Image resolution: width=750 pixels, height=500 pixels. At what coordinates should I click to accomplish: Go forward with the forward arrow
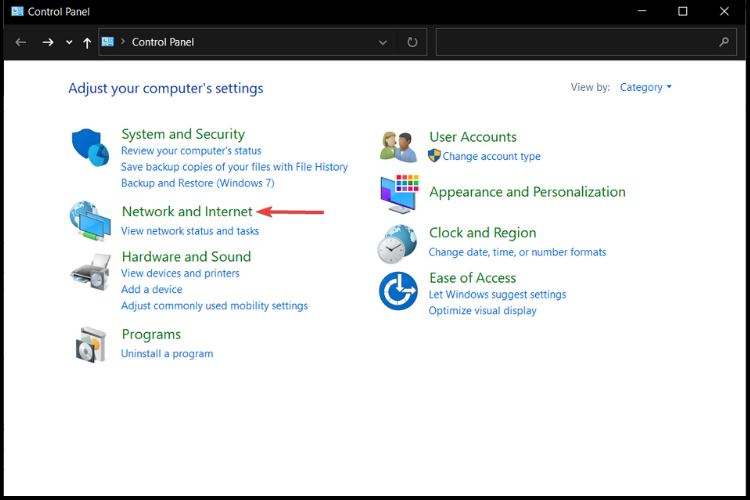coord(47,42)
